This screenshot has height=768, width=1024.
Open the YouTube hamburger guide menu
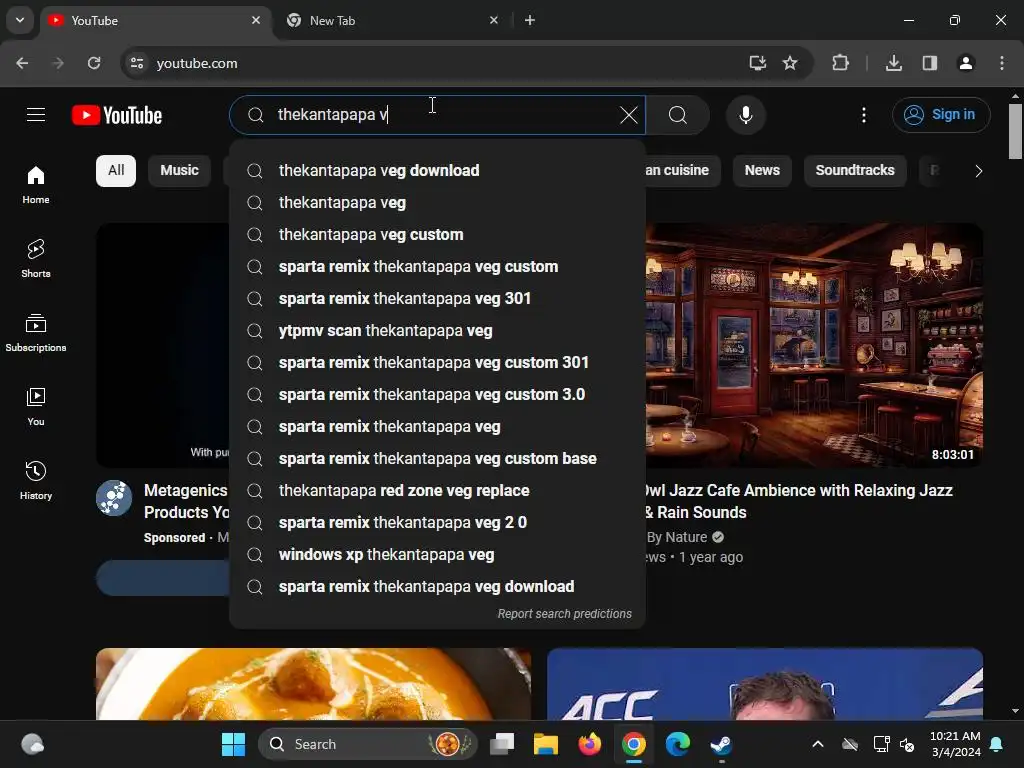(x=36, y=115)
